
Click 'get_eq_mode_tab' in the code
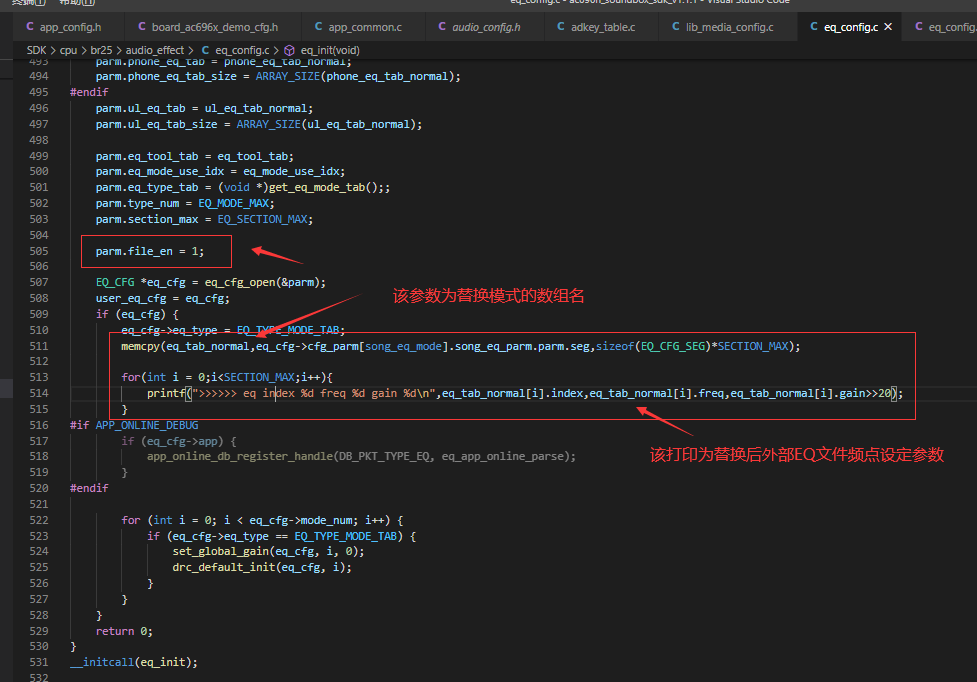(317, 187)
